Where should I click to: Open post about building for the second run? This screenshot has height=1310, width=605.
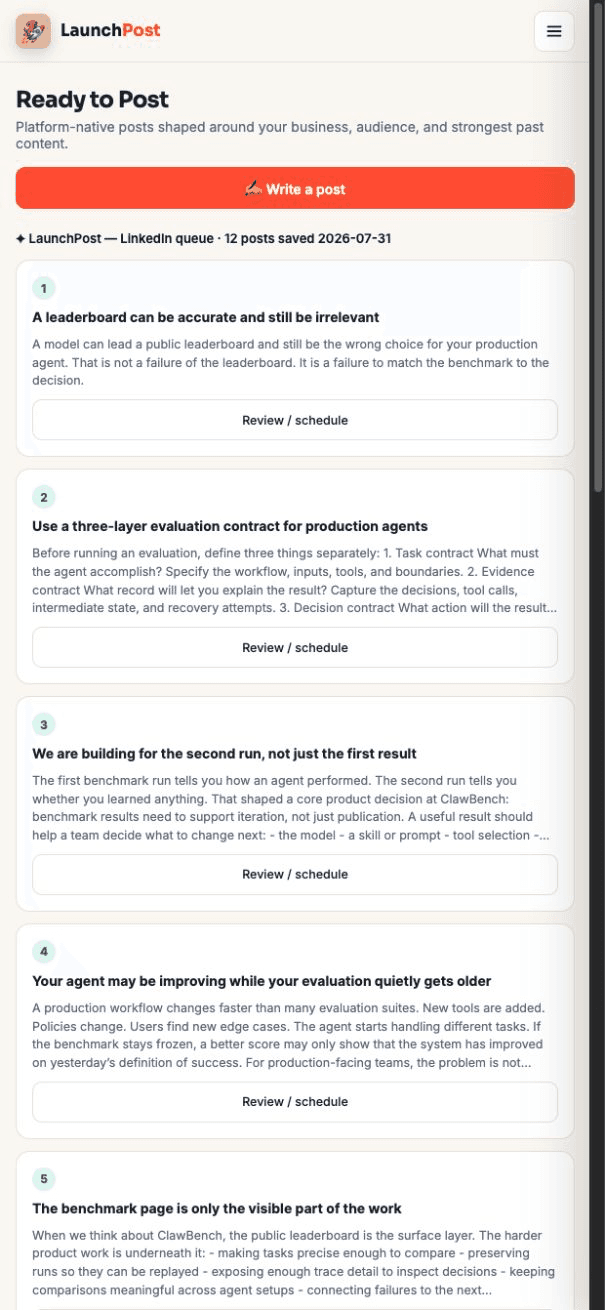[224, 753]
